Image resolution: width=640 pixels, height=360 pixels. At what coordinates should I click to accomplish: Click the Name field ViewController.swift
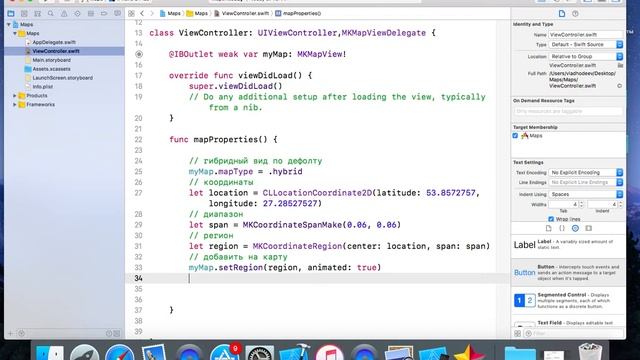point(586,35)
